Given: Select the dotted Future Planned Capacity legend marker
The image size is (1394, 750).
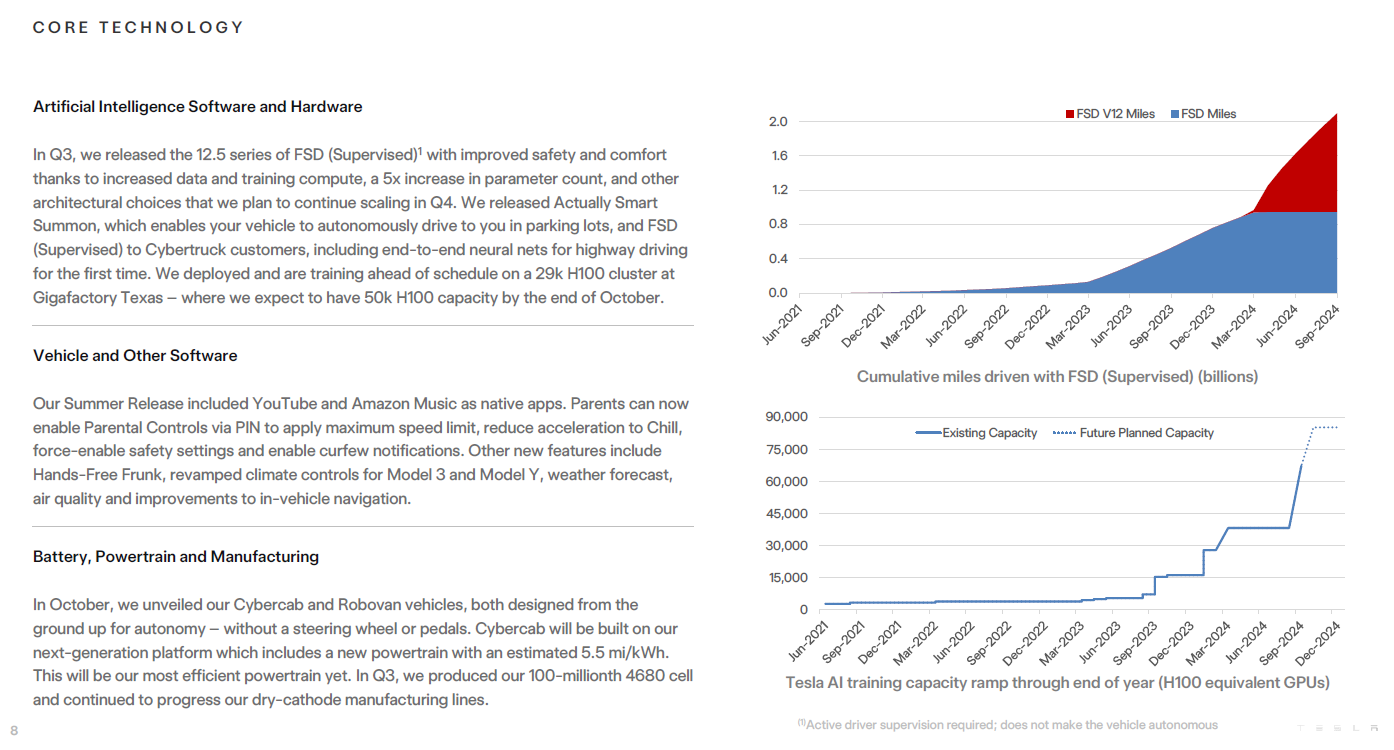Looking at the screenshot, I should pos(1065,433).
